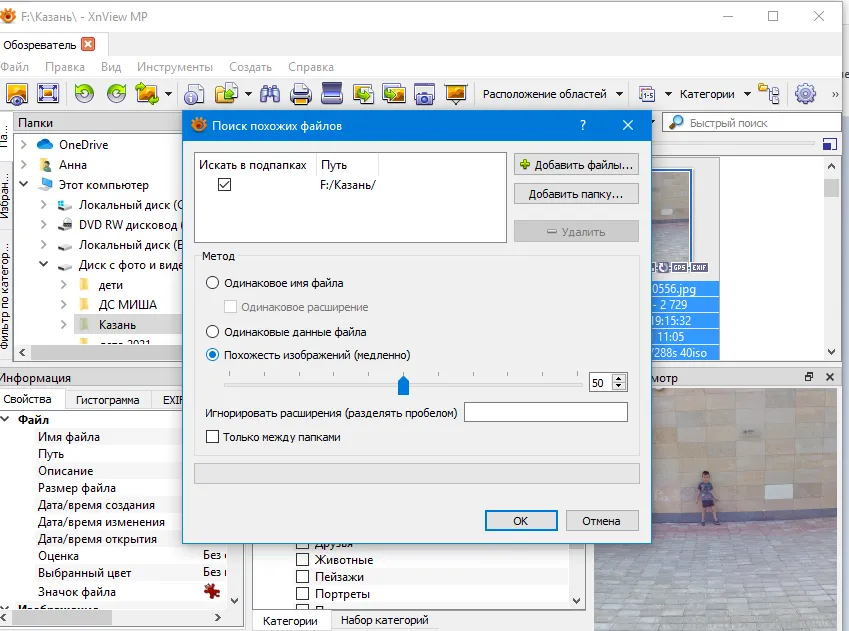Switch to the Набор категорий tab
849x631 pixels.
pyautogui.click(x=384, y=620)
